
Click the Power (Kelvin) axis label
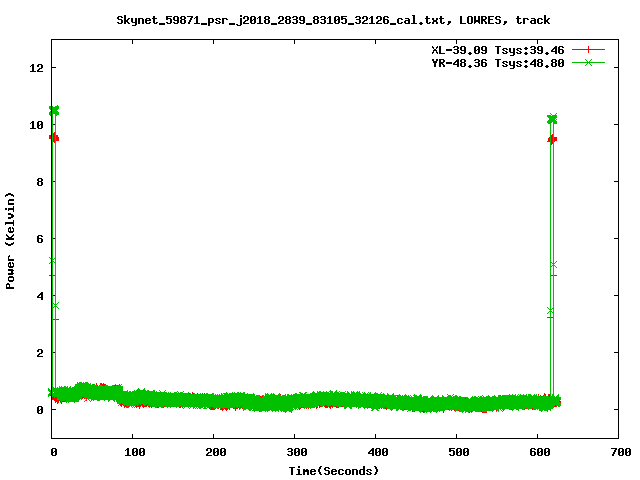tap(10, 241)
